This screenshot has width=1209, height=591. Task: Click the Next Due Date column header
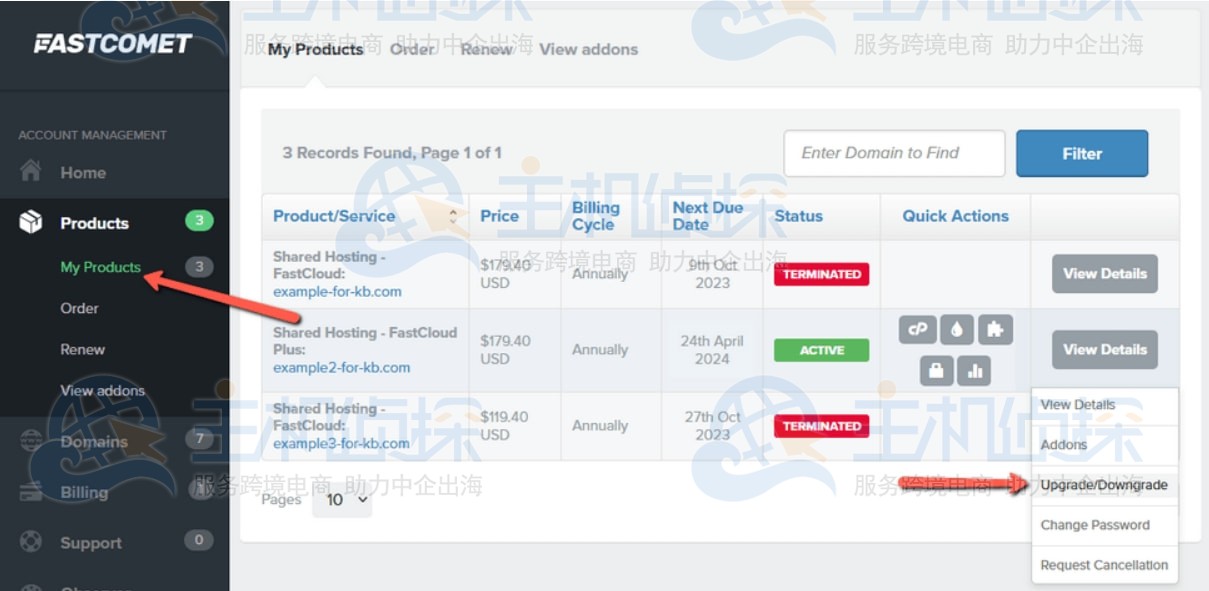pos(708,216)
